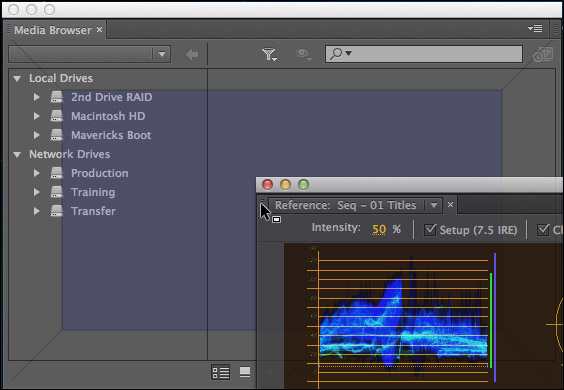This screenshot has height=390, width=564.
Task: Toggle the partially visible checkbox right of Setup
Action: pos(543,230)
